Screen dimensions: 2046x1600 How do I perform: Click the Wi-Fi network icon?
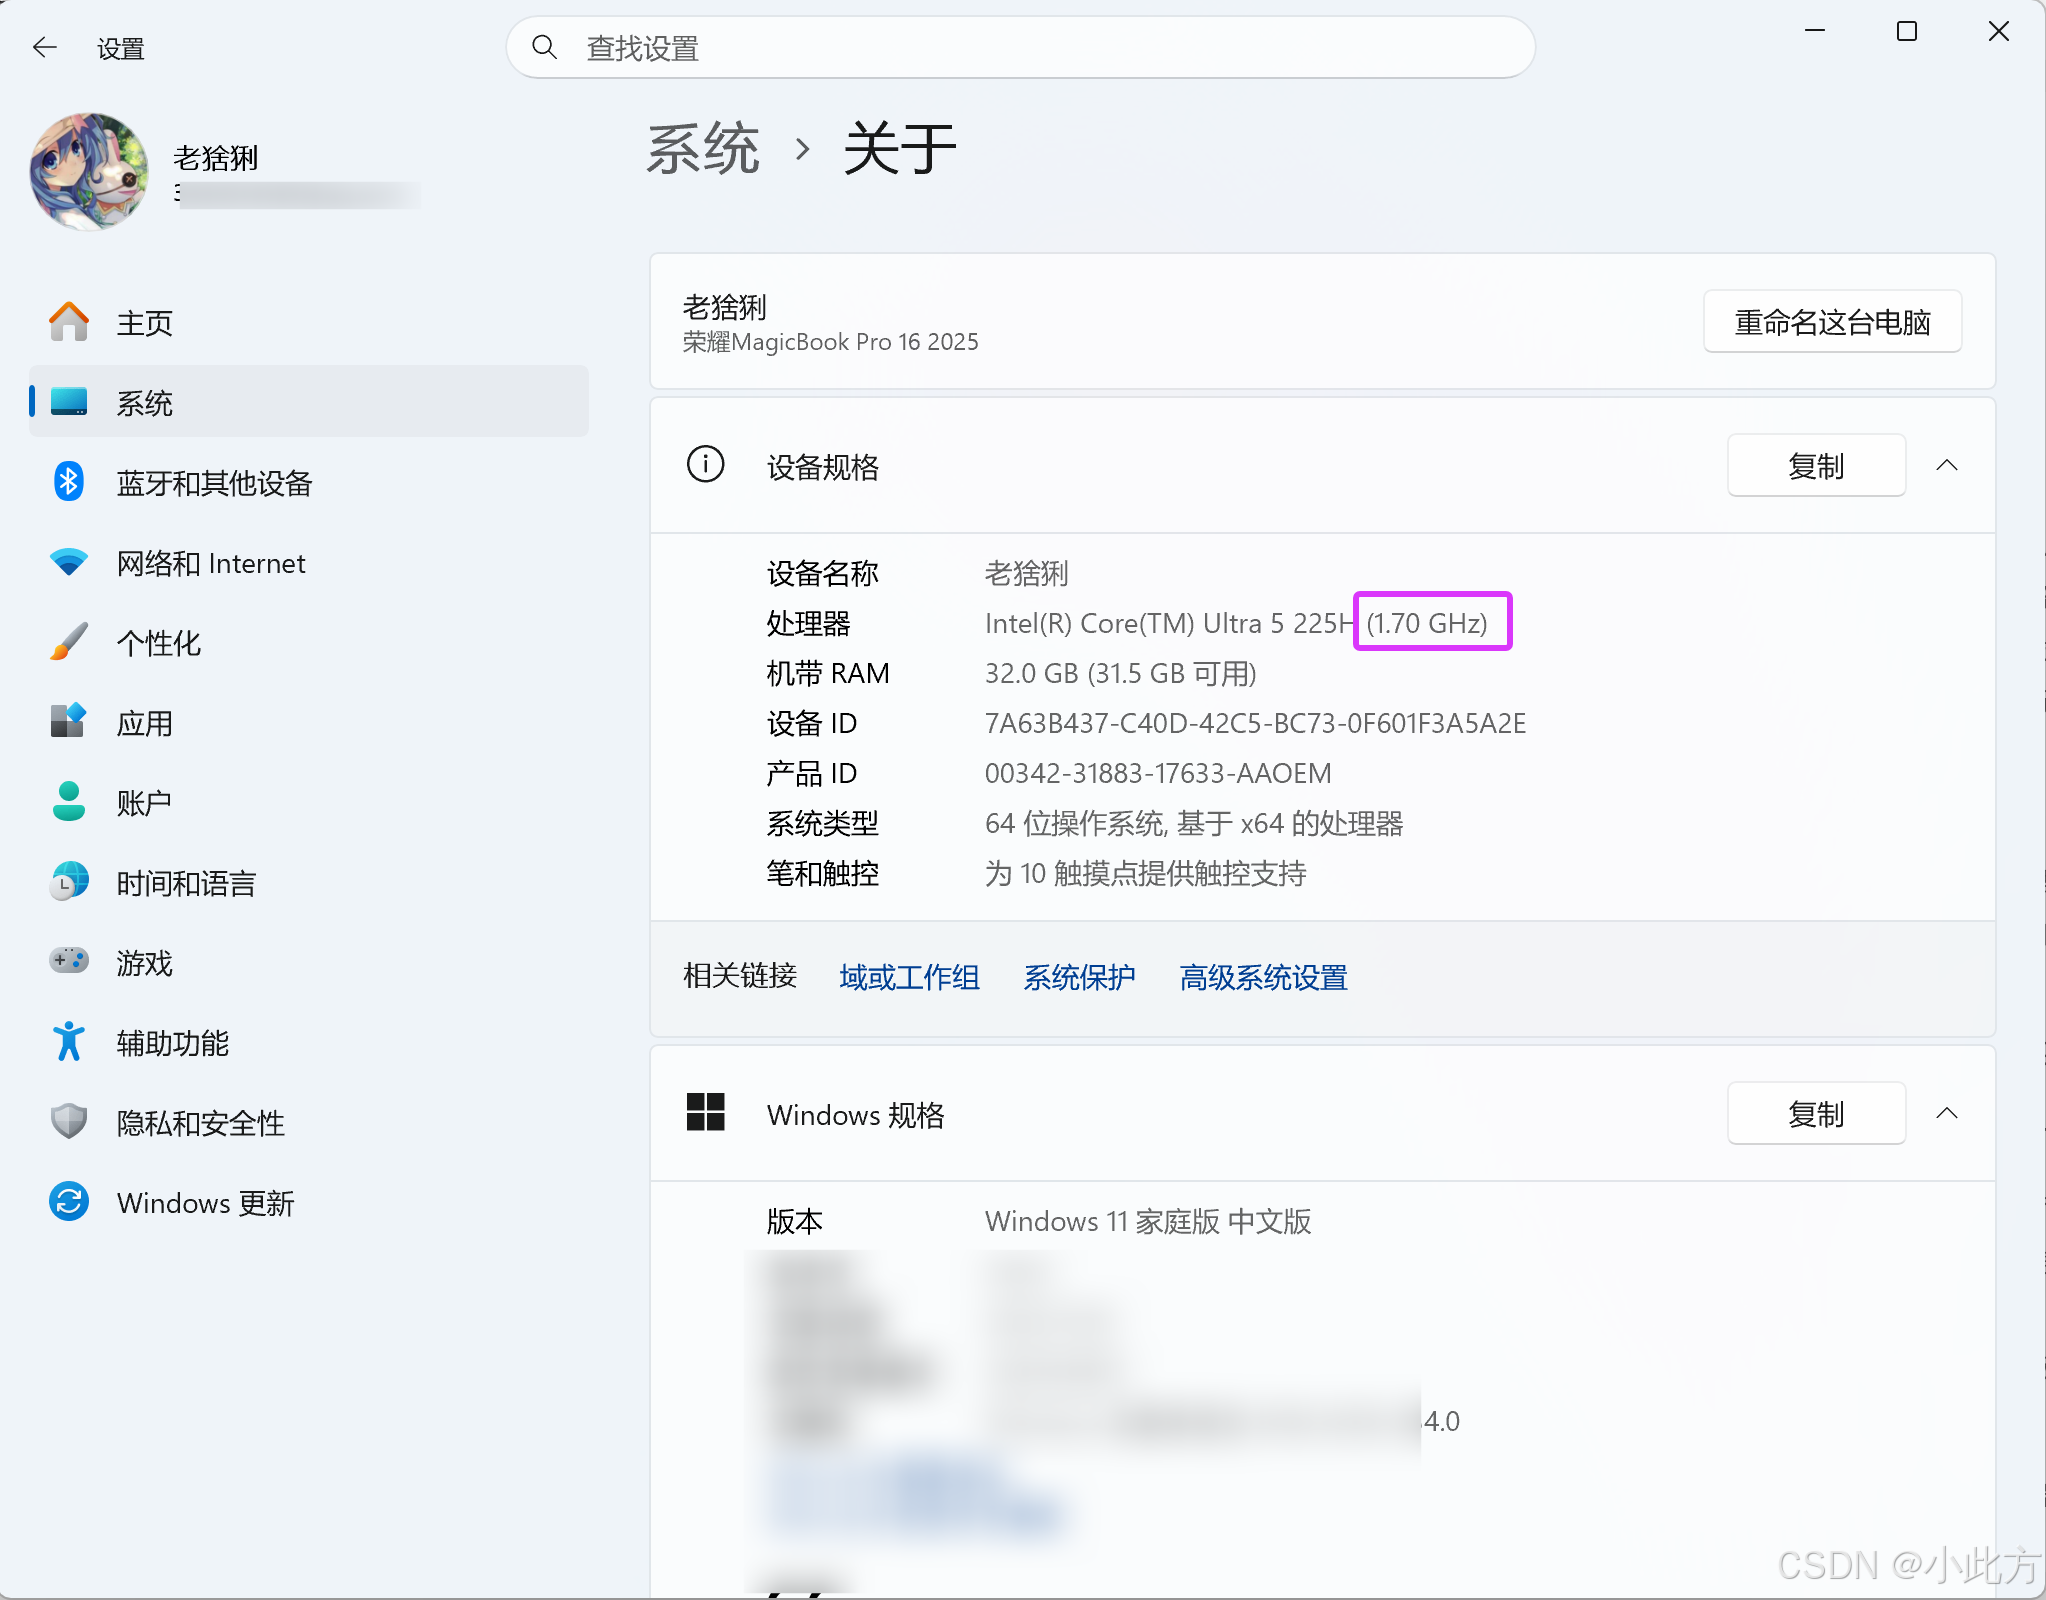click(69, 562)
